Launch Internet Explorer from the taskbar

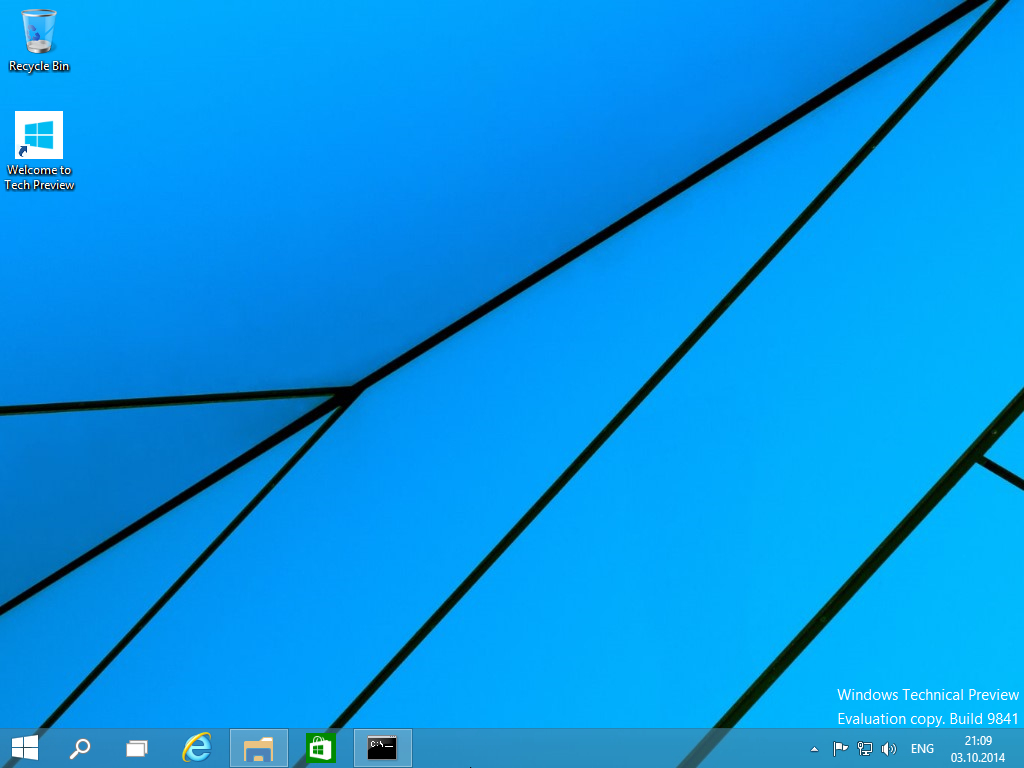tap(197, 747)
